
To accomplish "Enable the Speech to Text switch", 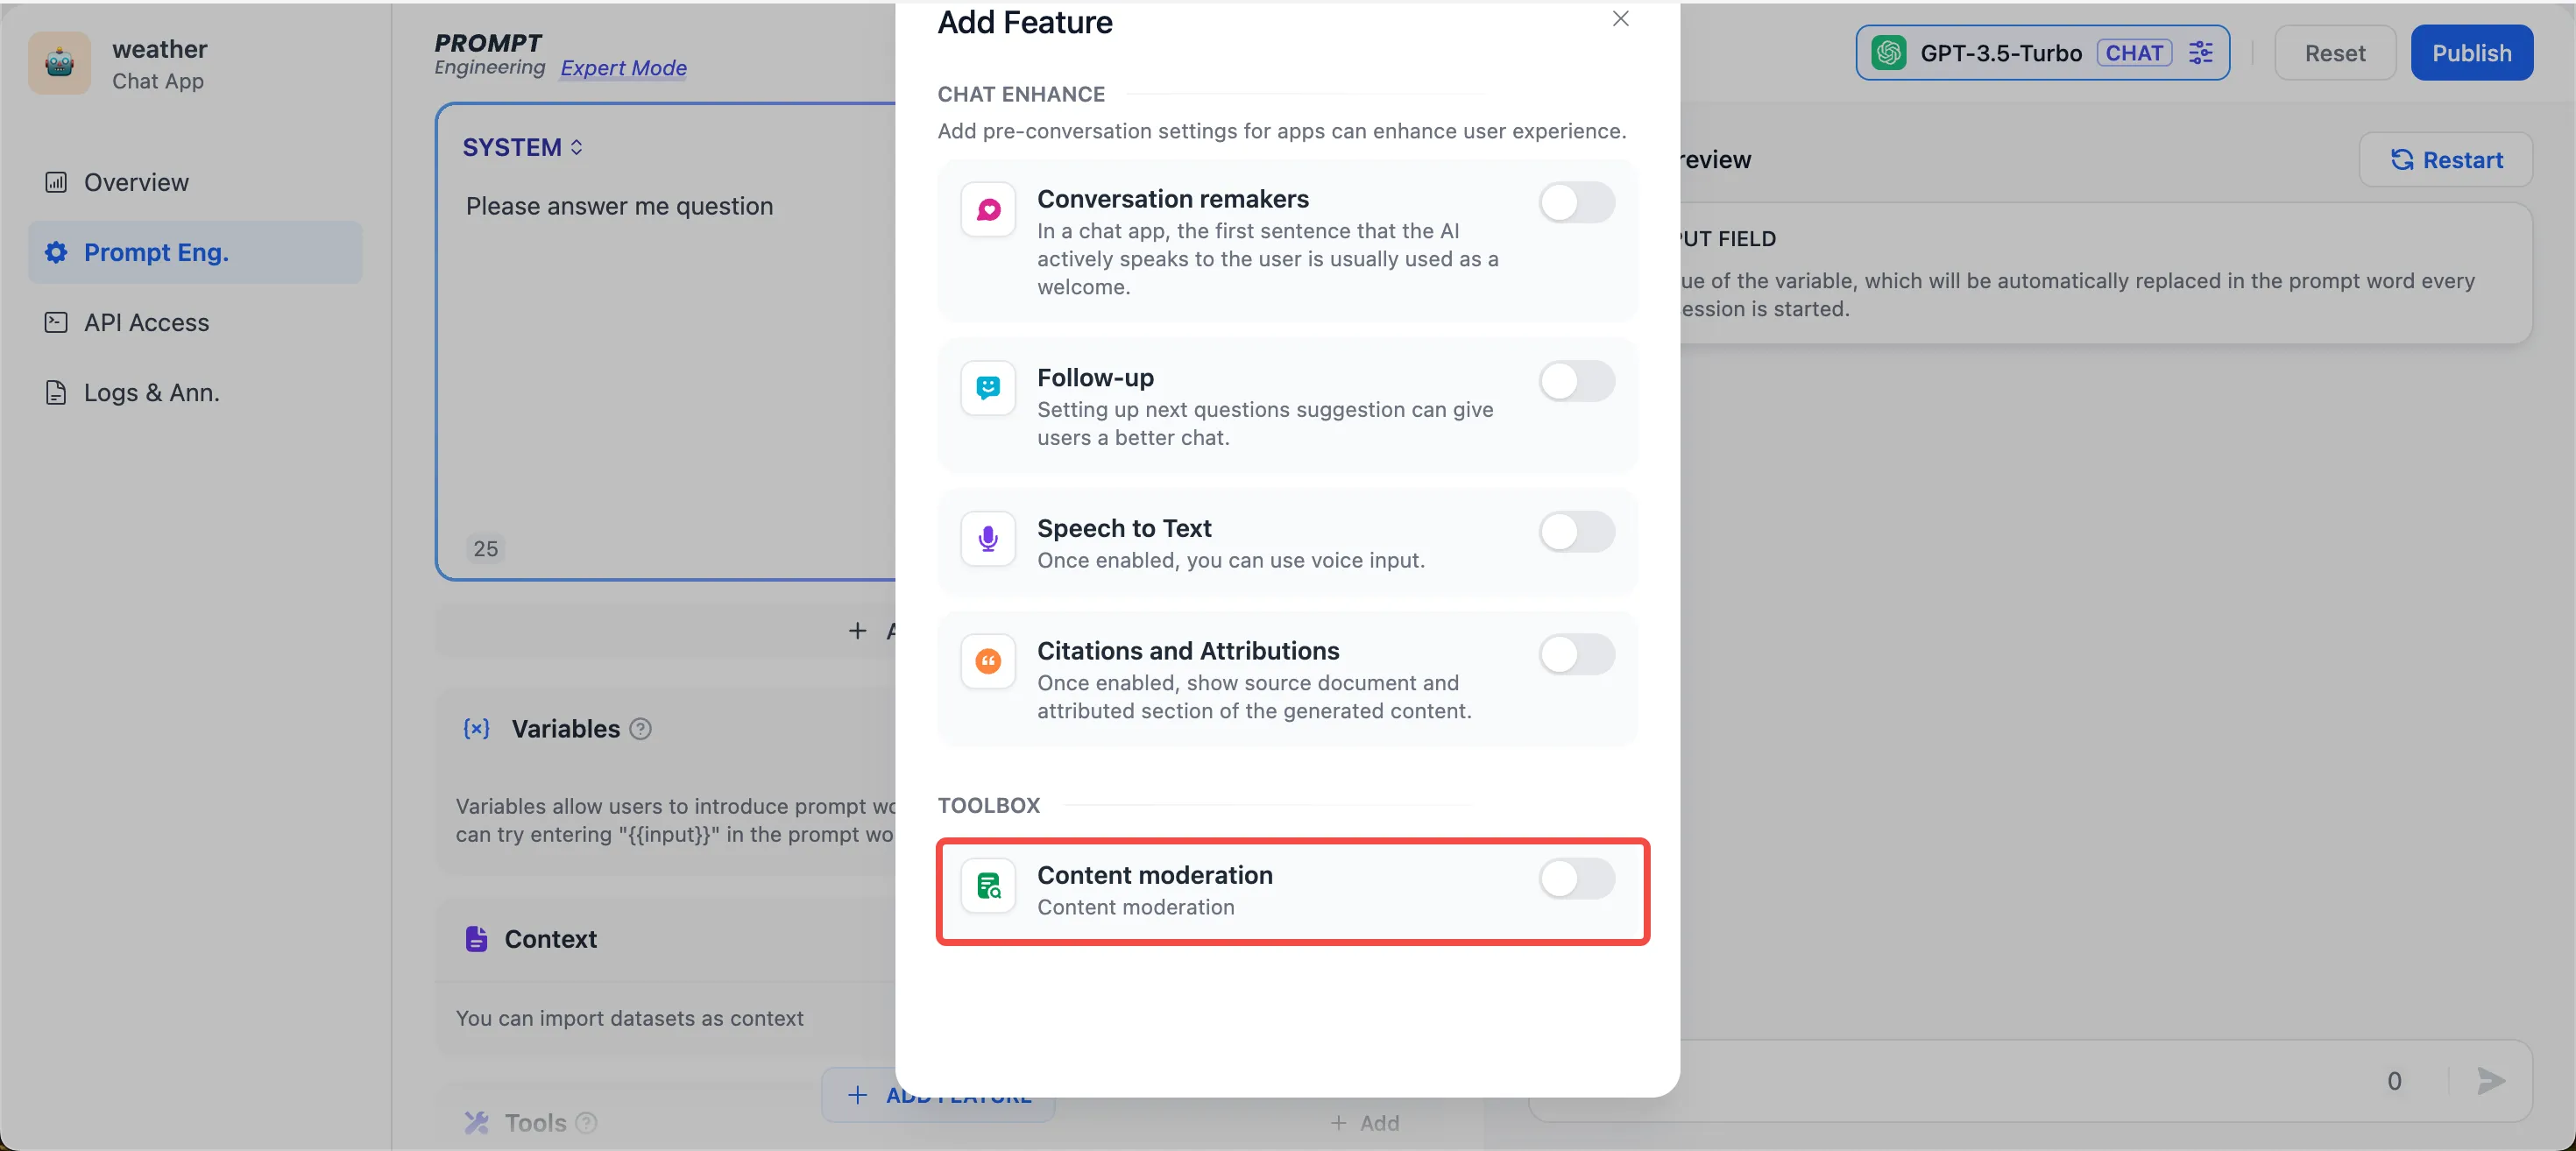I will (x=1575, y=532).
